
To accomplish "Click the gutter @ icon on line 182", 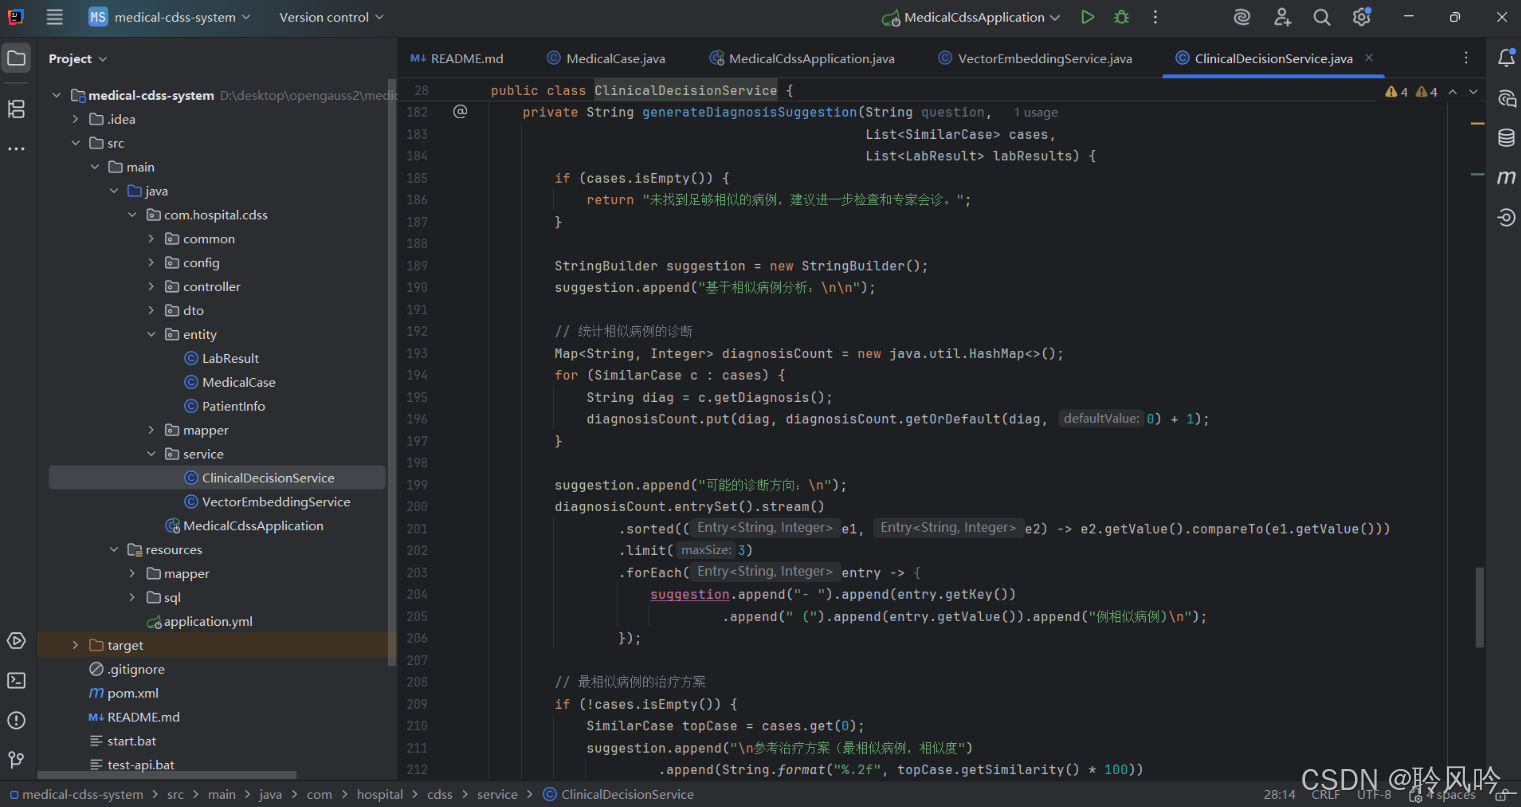I will (x=460, y=111).
